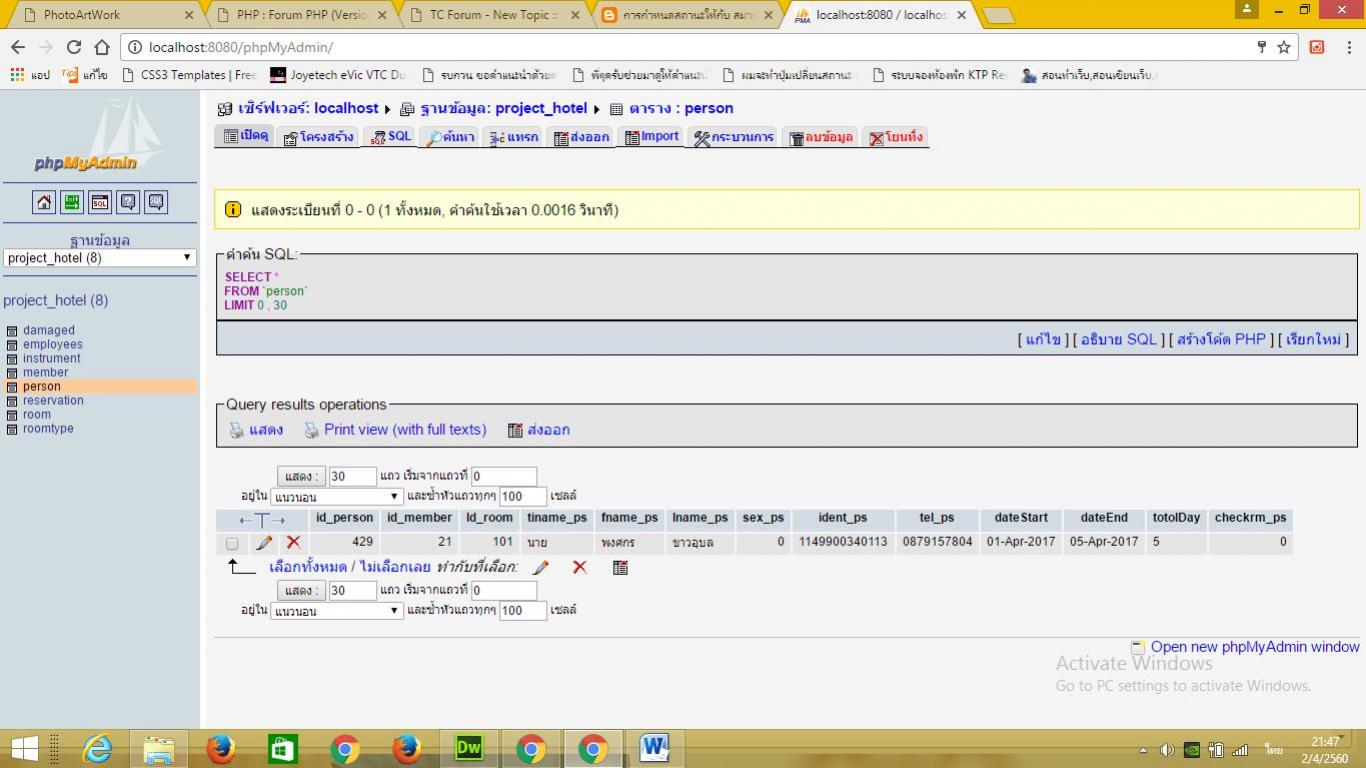Switch to the SQL tab
The width and height of the screenshot is (1366, 768).
click(x=390, y=137)
